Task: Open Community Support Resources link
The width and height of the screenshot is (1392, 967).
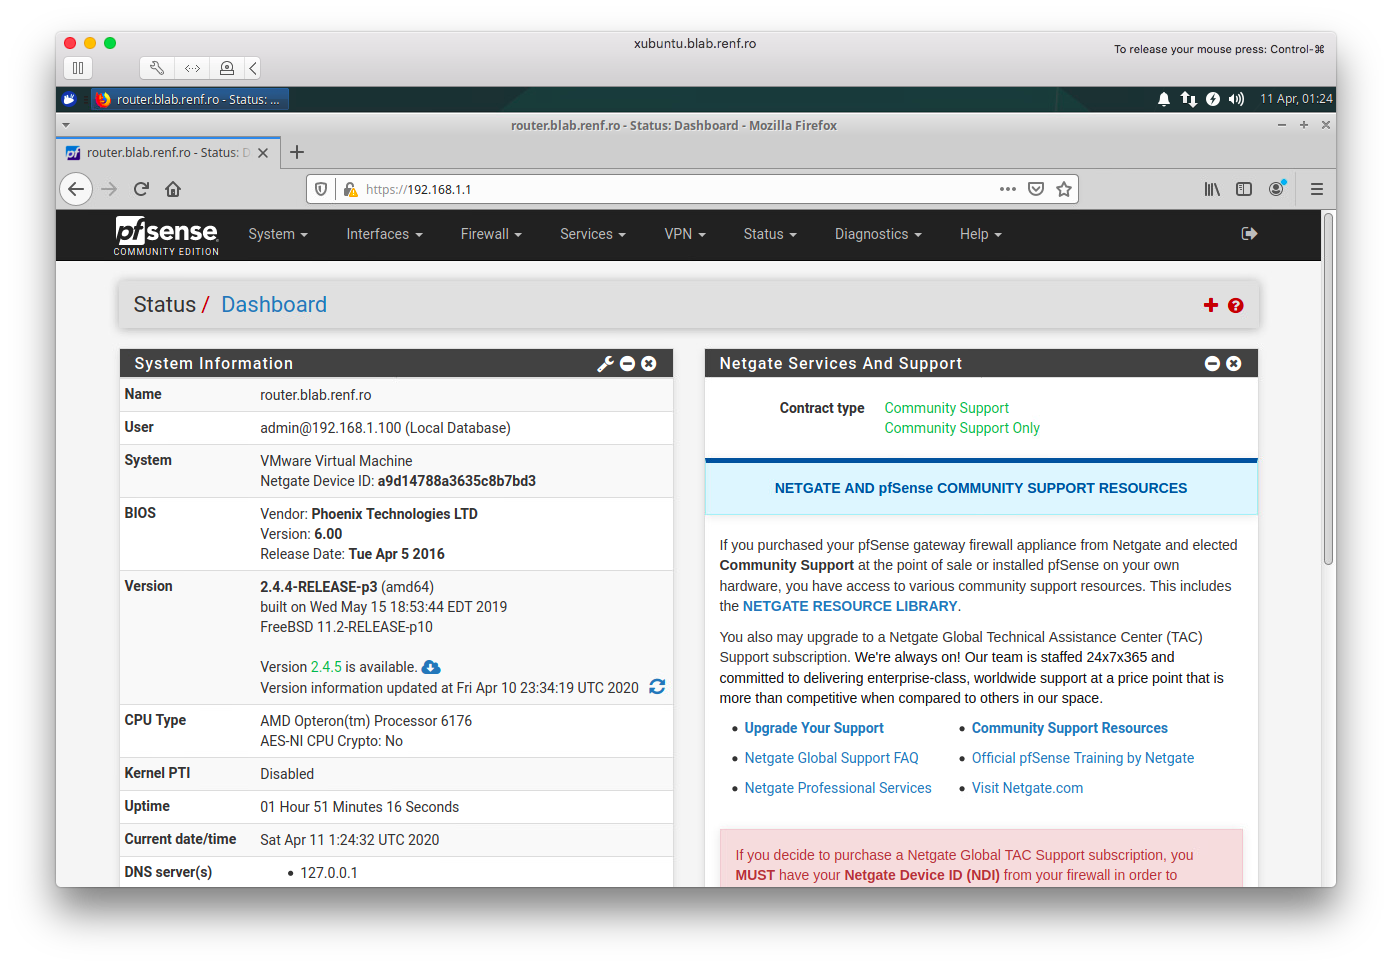Action: point(1070,728)
